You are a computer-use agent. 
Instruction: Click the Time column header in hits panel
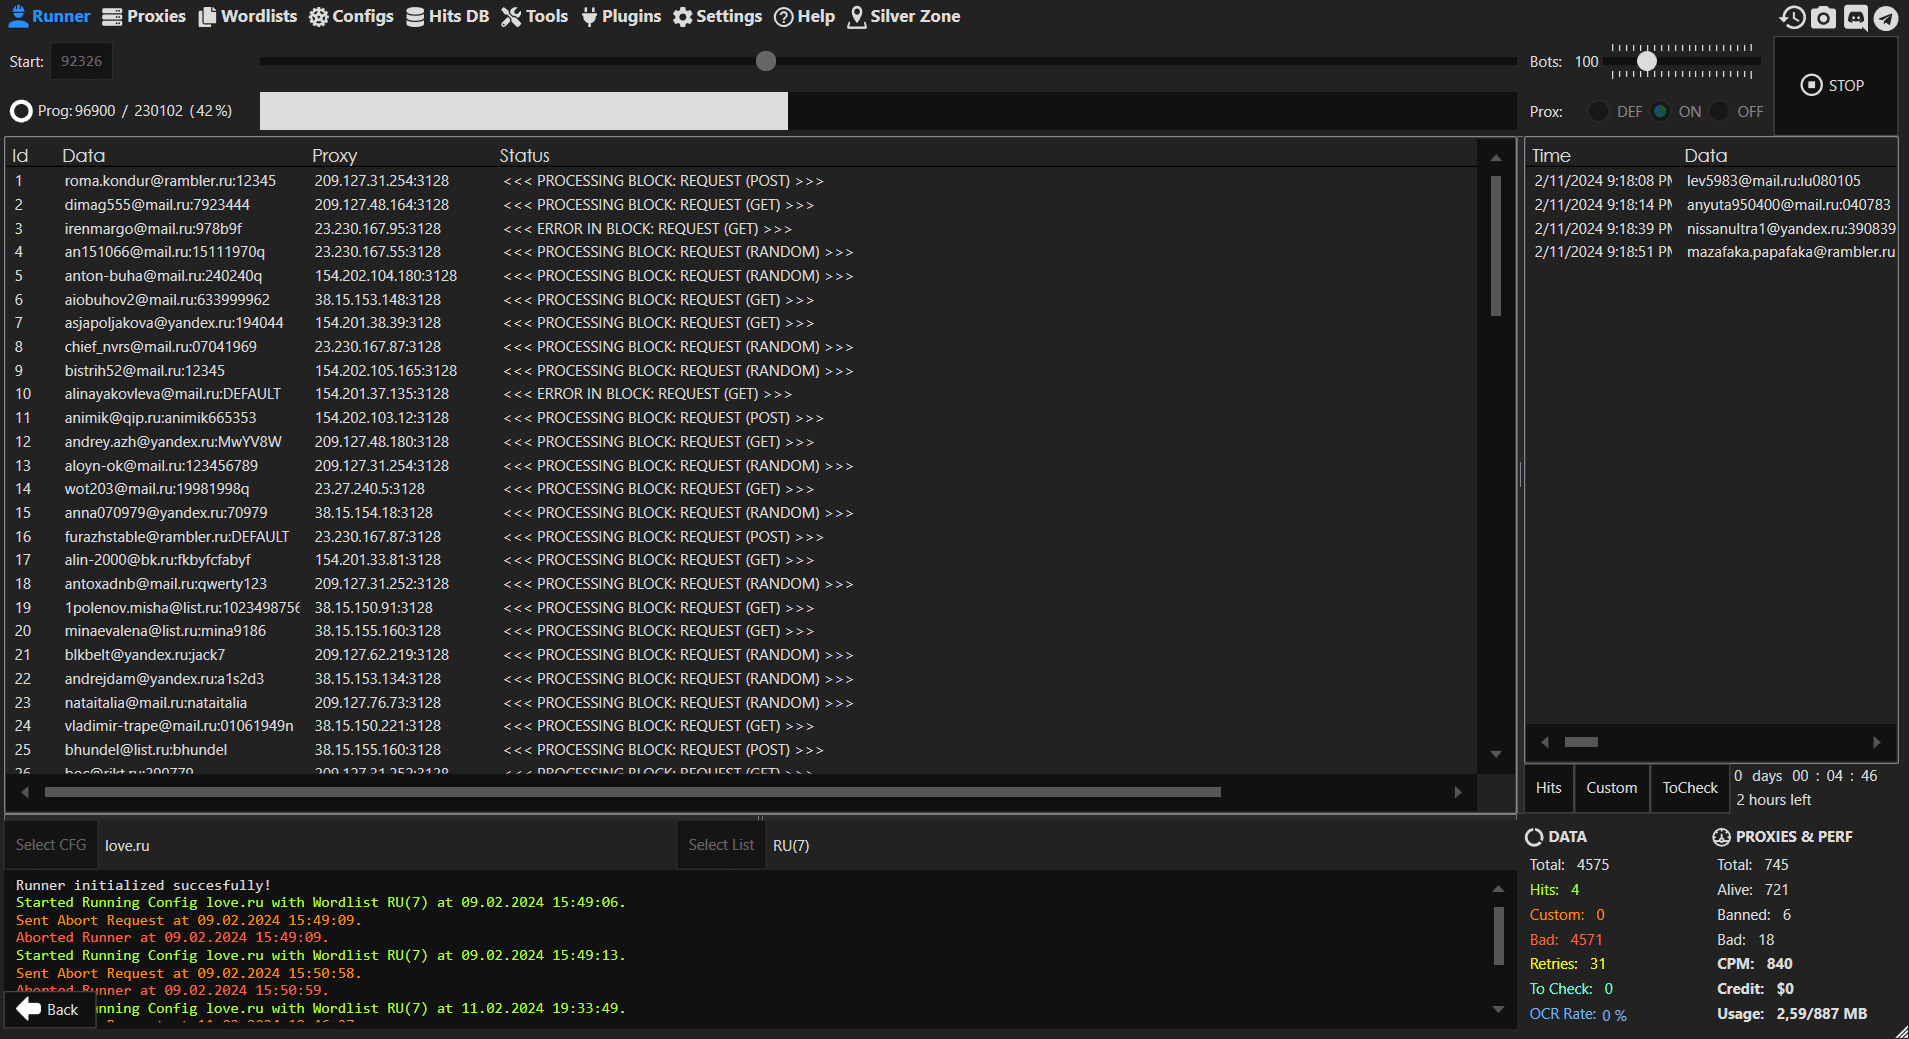pyautogui.click(x=1551, y=155)
